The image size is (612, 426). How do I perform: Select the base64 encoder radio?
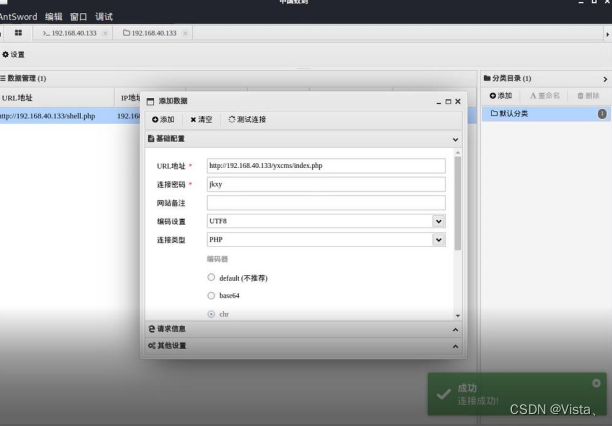point(211,295)
